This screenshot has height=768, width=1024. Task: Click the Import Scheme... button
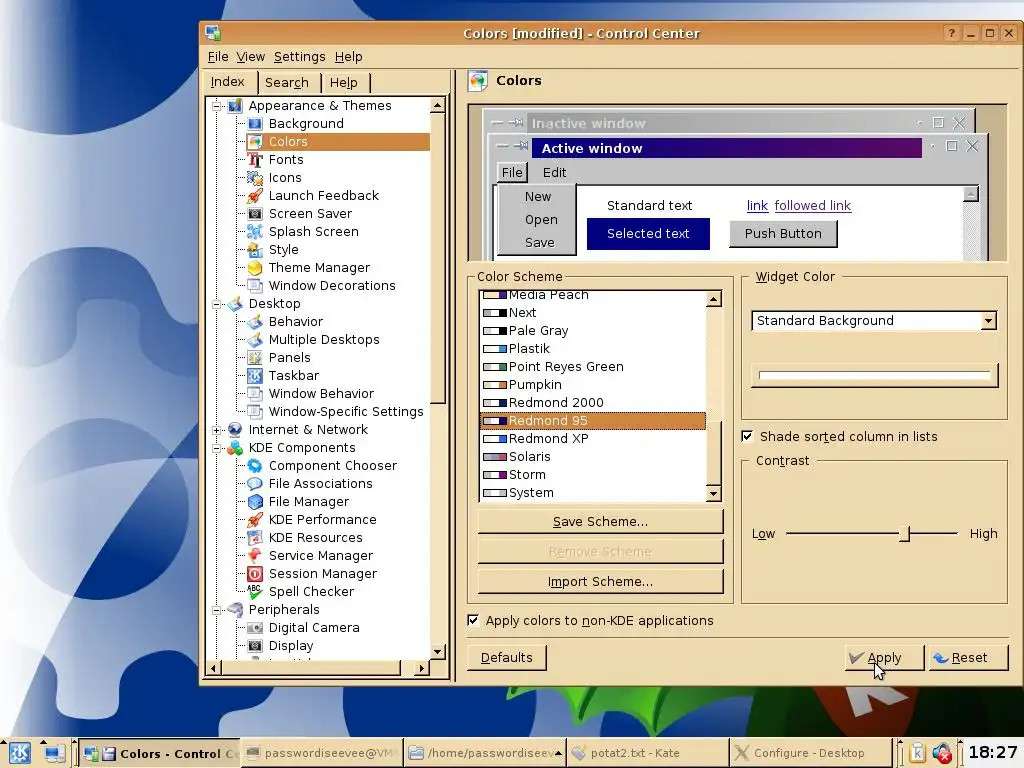coord(600,581)
